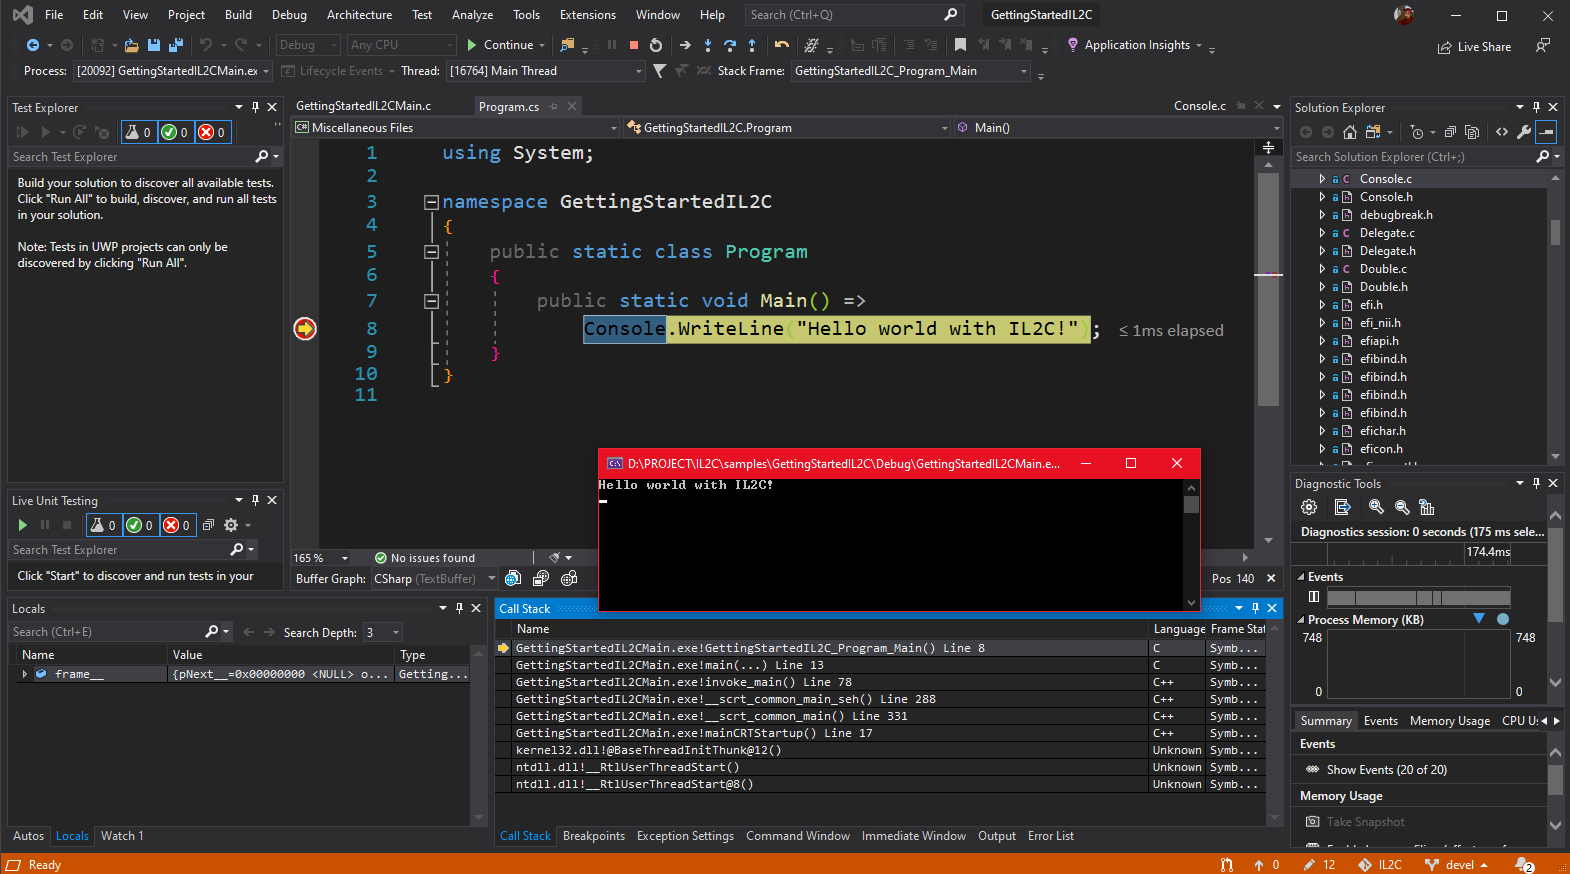Switch to the Breakpoints tab
Screen dimensions: 1570x874
point(594,836)
